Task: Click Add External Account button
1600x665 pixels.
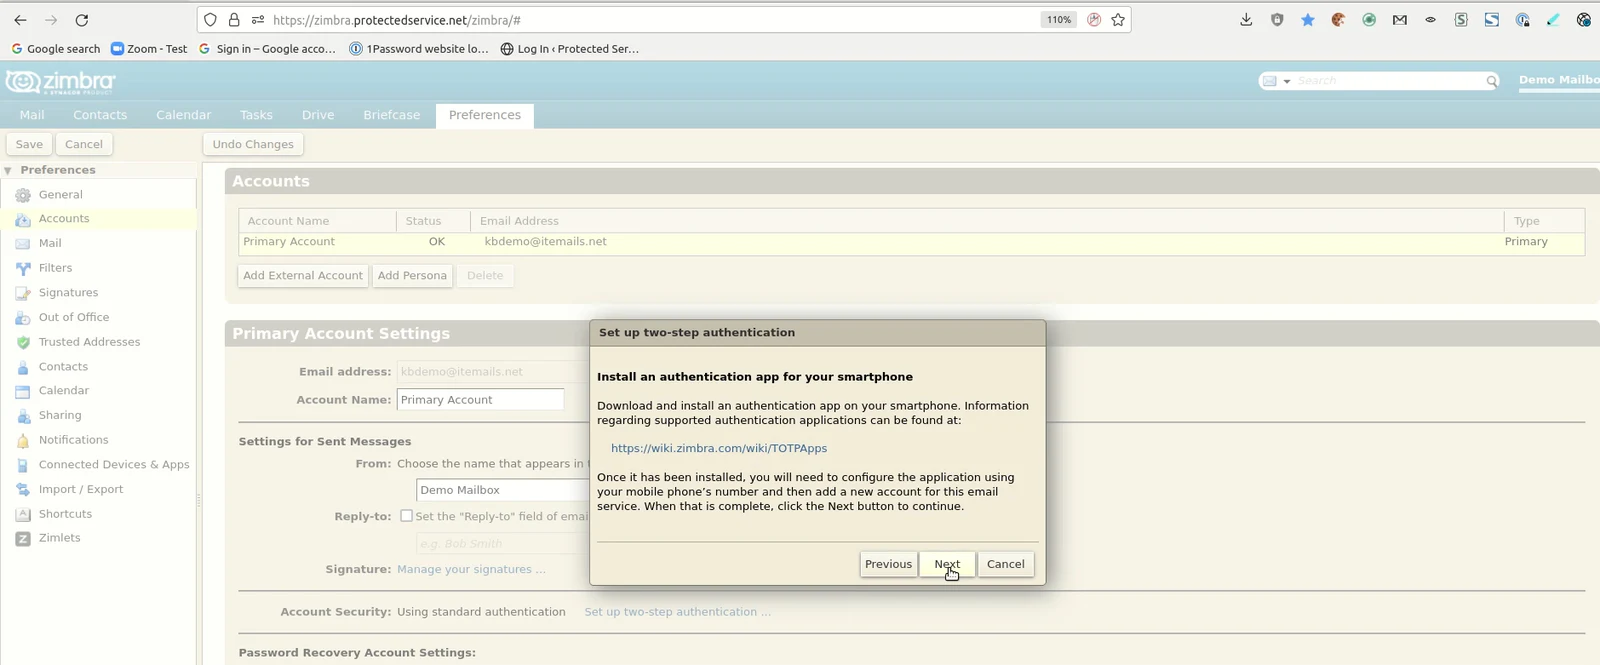Action: 303,276
